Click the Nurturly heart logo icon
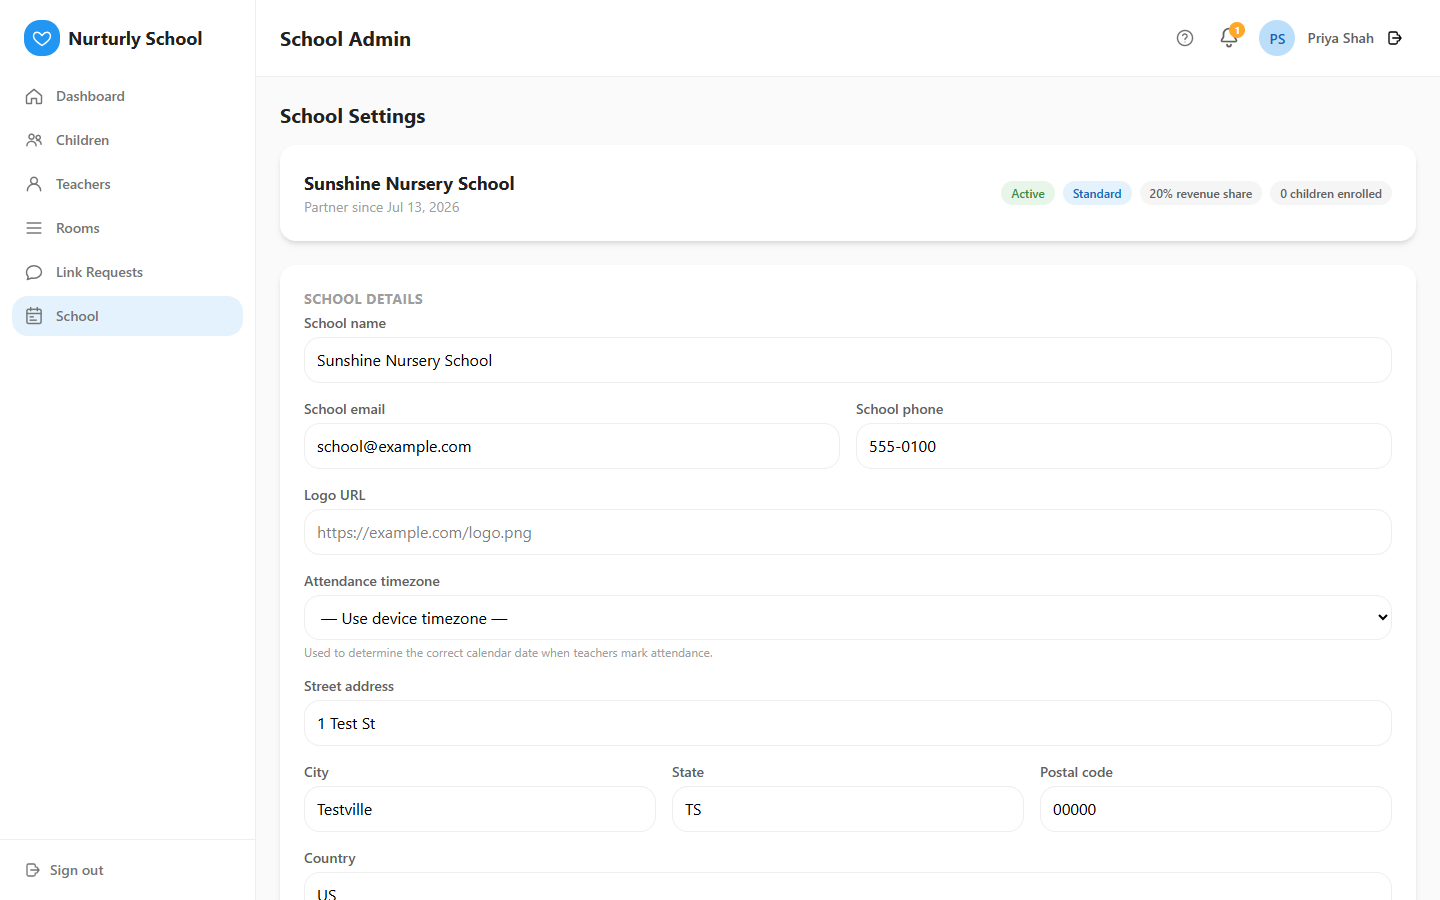This screenshot has width=1440, height=900. [x=42, y=38]
